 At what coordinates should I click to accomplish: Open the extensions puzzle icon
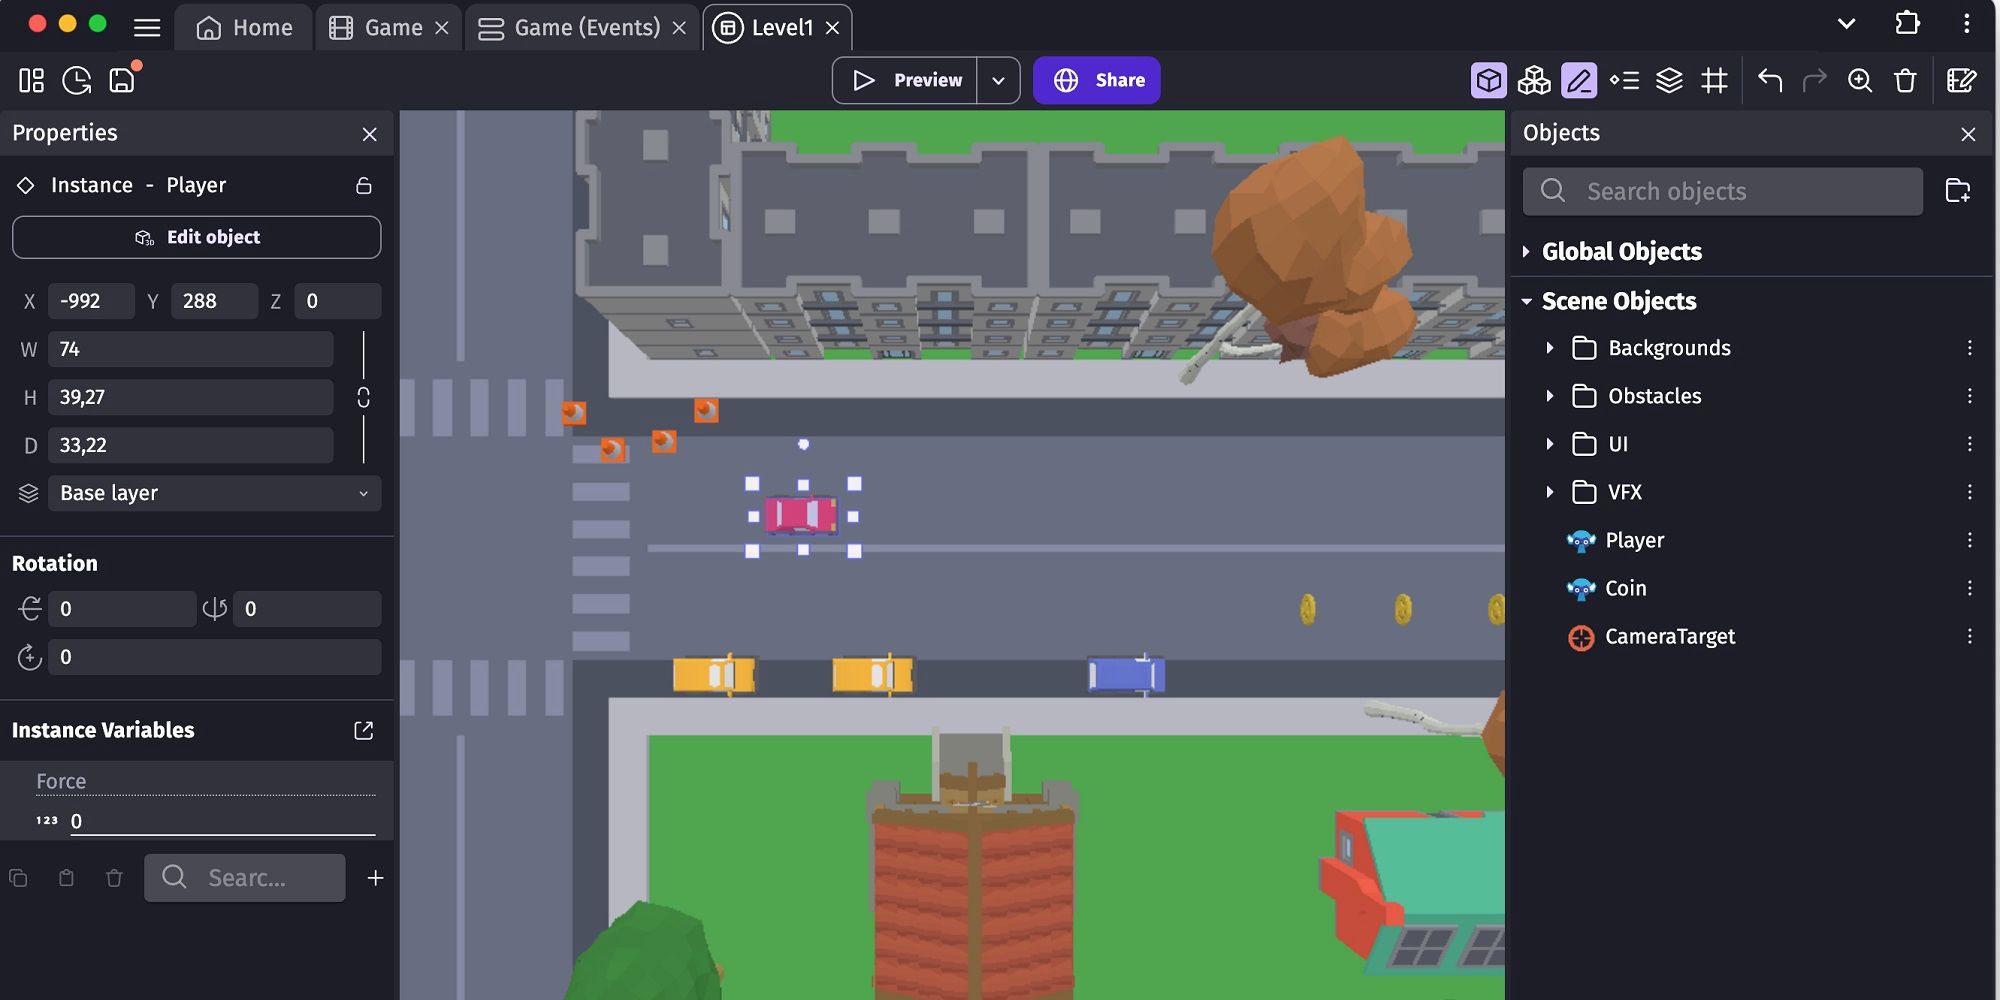[x=1907, y=23]
